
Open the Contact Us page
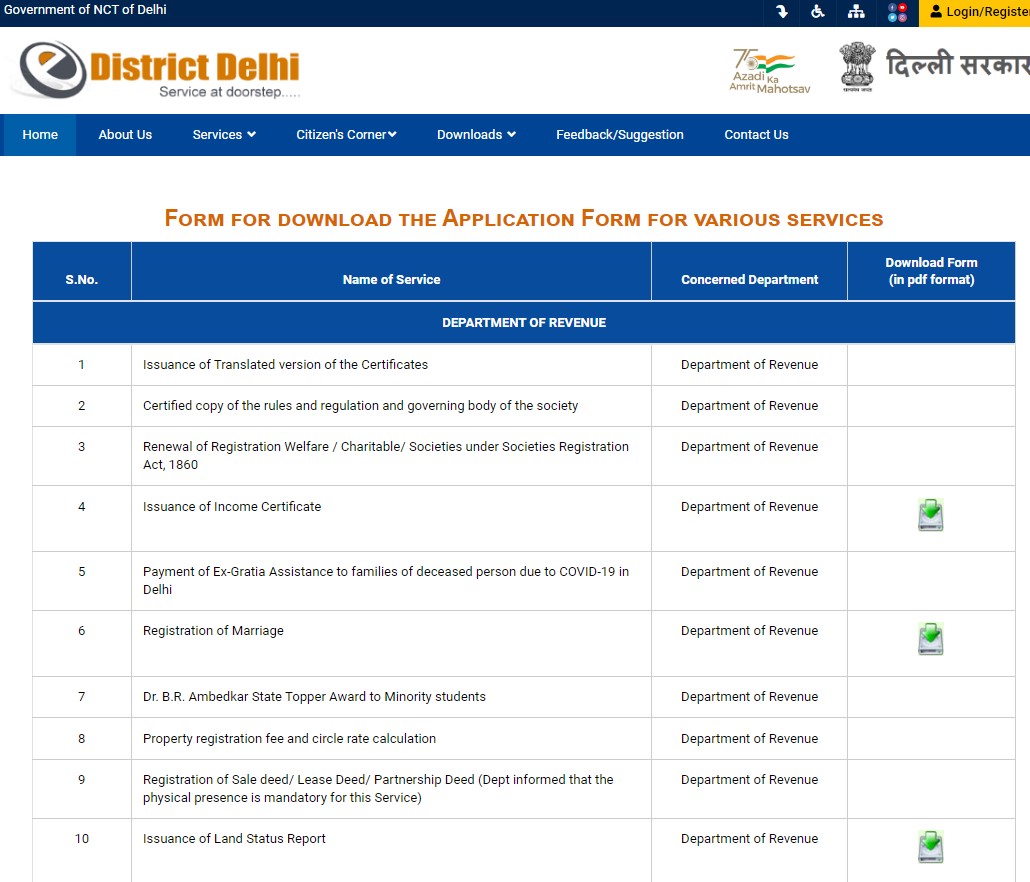point(756,134)
